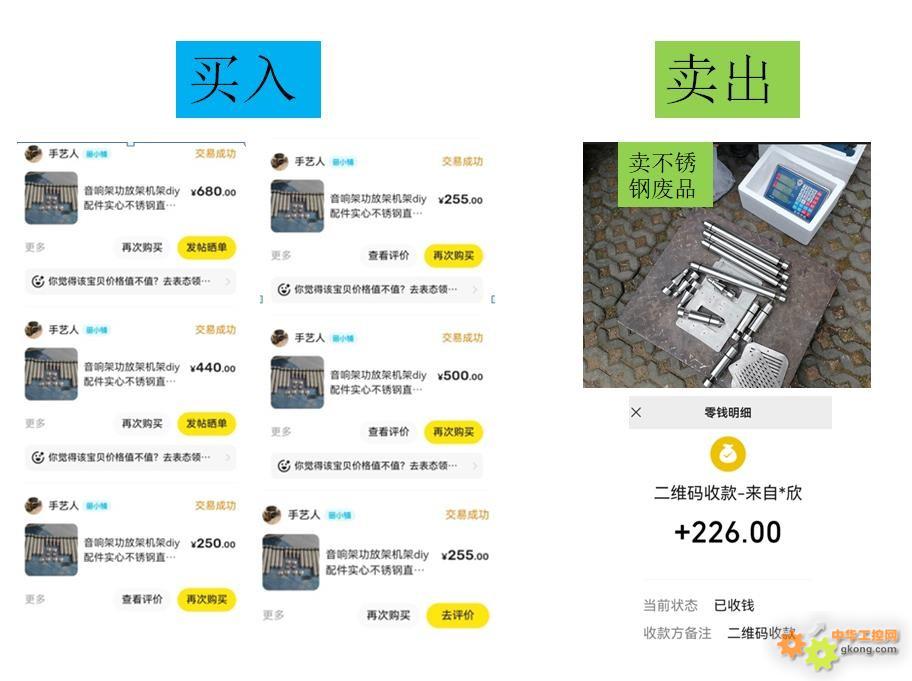Viewport: 912px width, 681px height.
Task: Close the 零钱明细 panel with X
Action: (636, 412)
